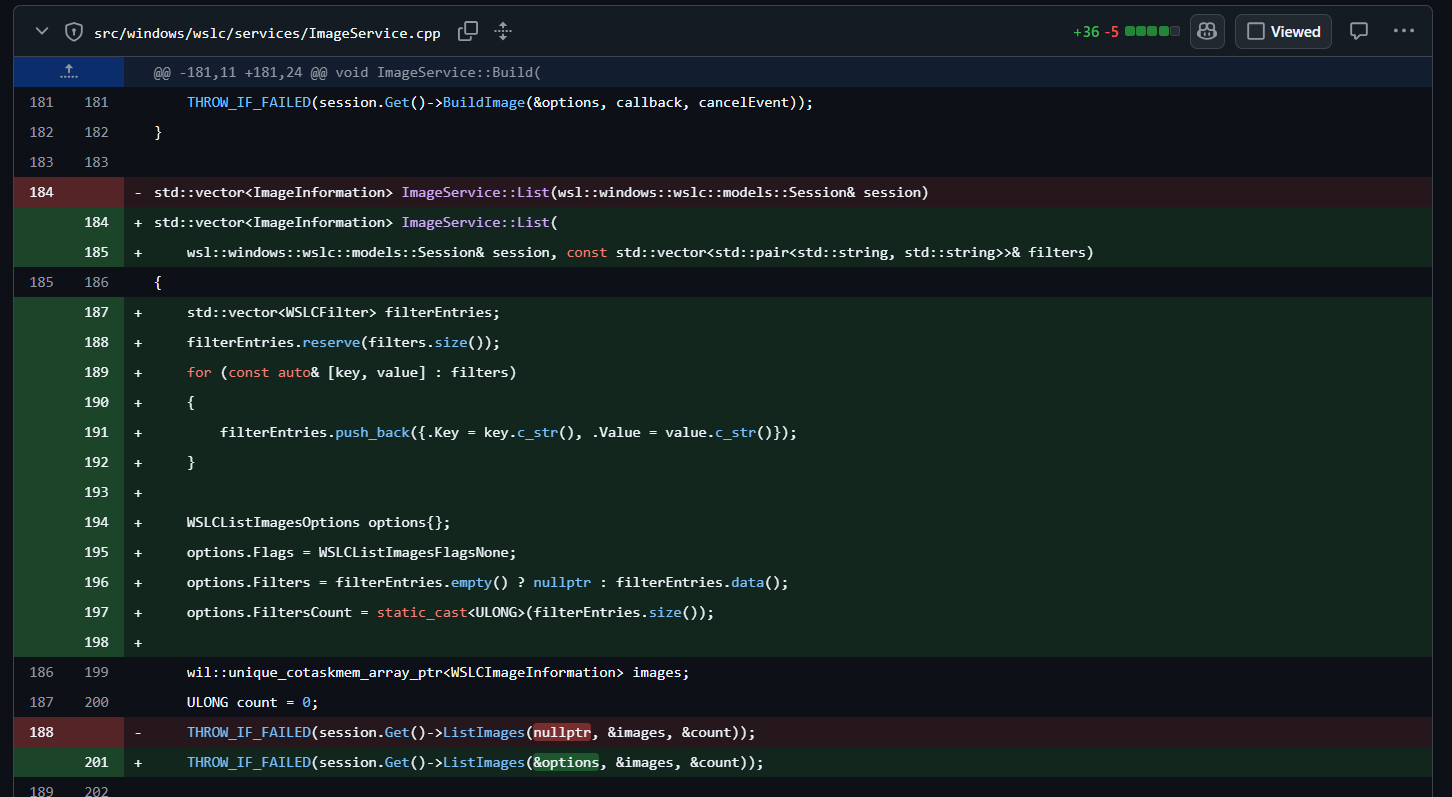
Task: Click filterEntries.reserve(filters.size()) code line
Action: tap(343, 342)
